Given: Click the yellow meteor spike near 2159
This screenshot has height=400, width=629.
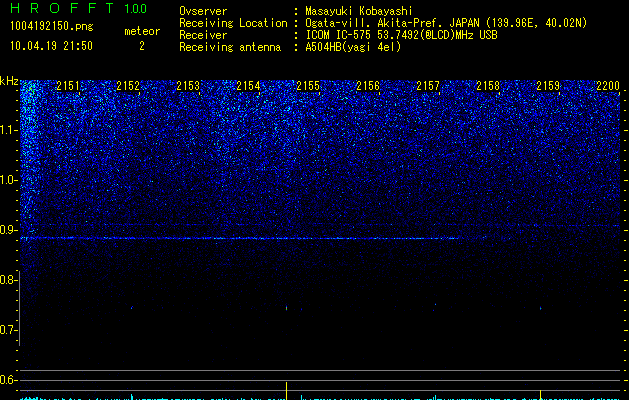Looking at the screenshot, I should [540, 395].
